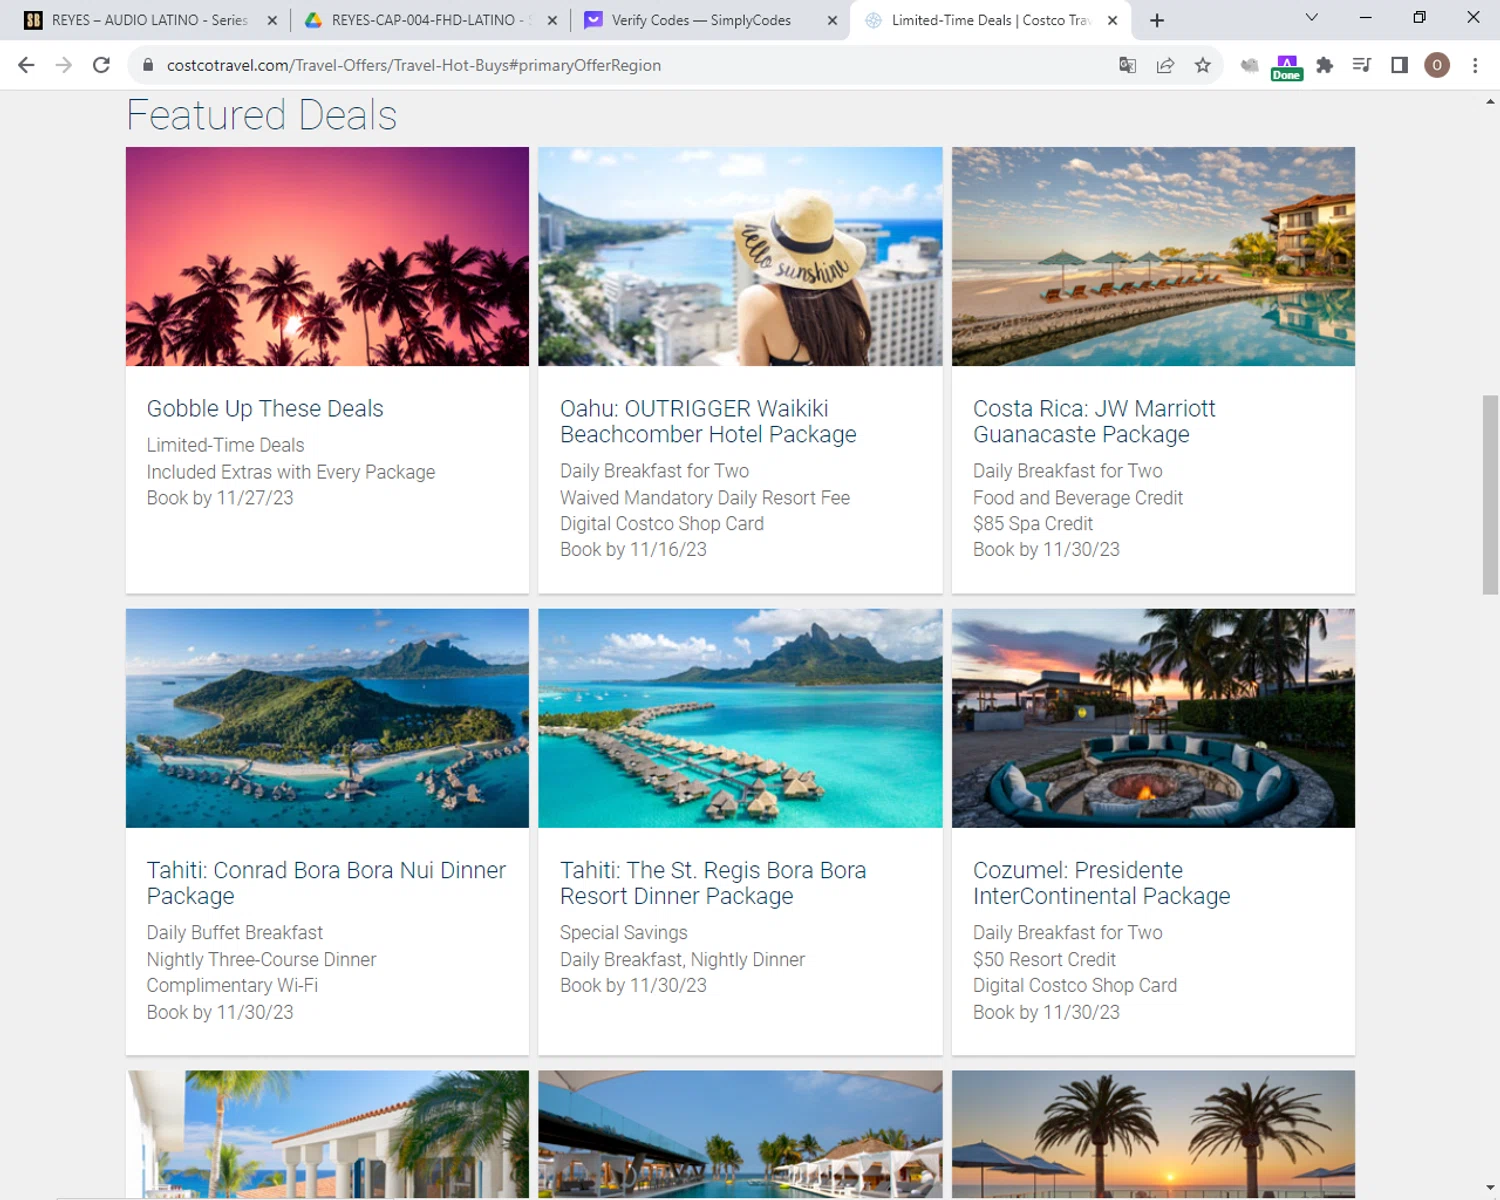Screen dimensions: 1500x1200
Task: Open Cozumel Presidente InterContinental Package
Action: [x=1101, y=883]
